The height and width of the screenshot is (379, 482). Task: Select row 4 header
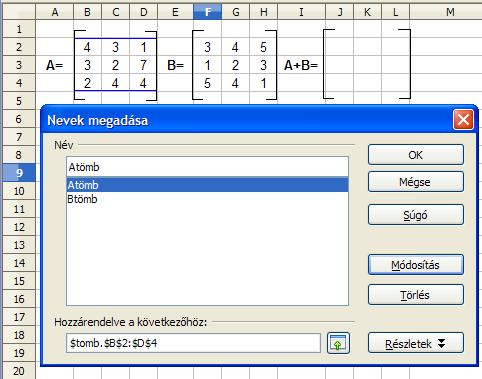[x=19, y=83]
